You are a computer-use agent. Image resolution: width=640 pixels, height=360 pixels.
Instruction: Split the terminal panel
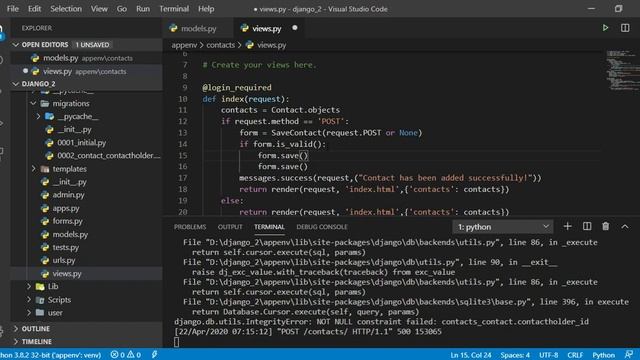pos(587,227)
